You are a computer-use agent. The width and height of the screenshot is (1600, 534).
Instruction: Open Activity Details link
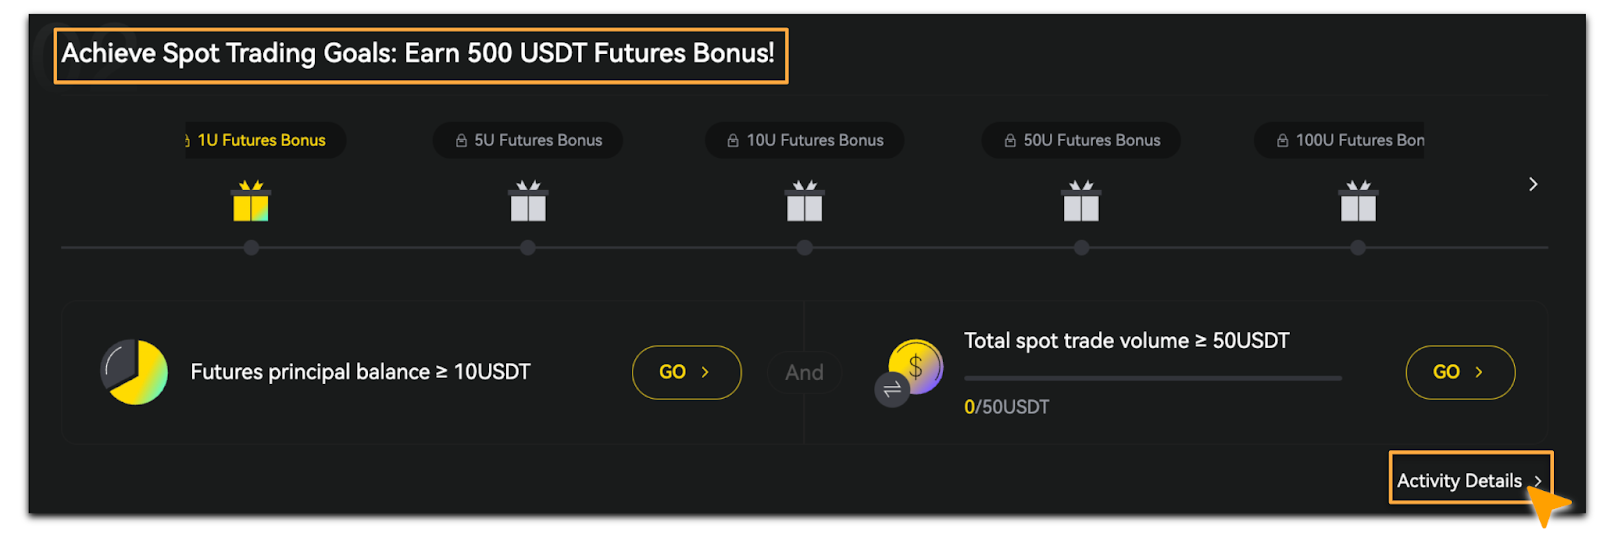pos(1469,481)
